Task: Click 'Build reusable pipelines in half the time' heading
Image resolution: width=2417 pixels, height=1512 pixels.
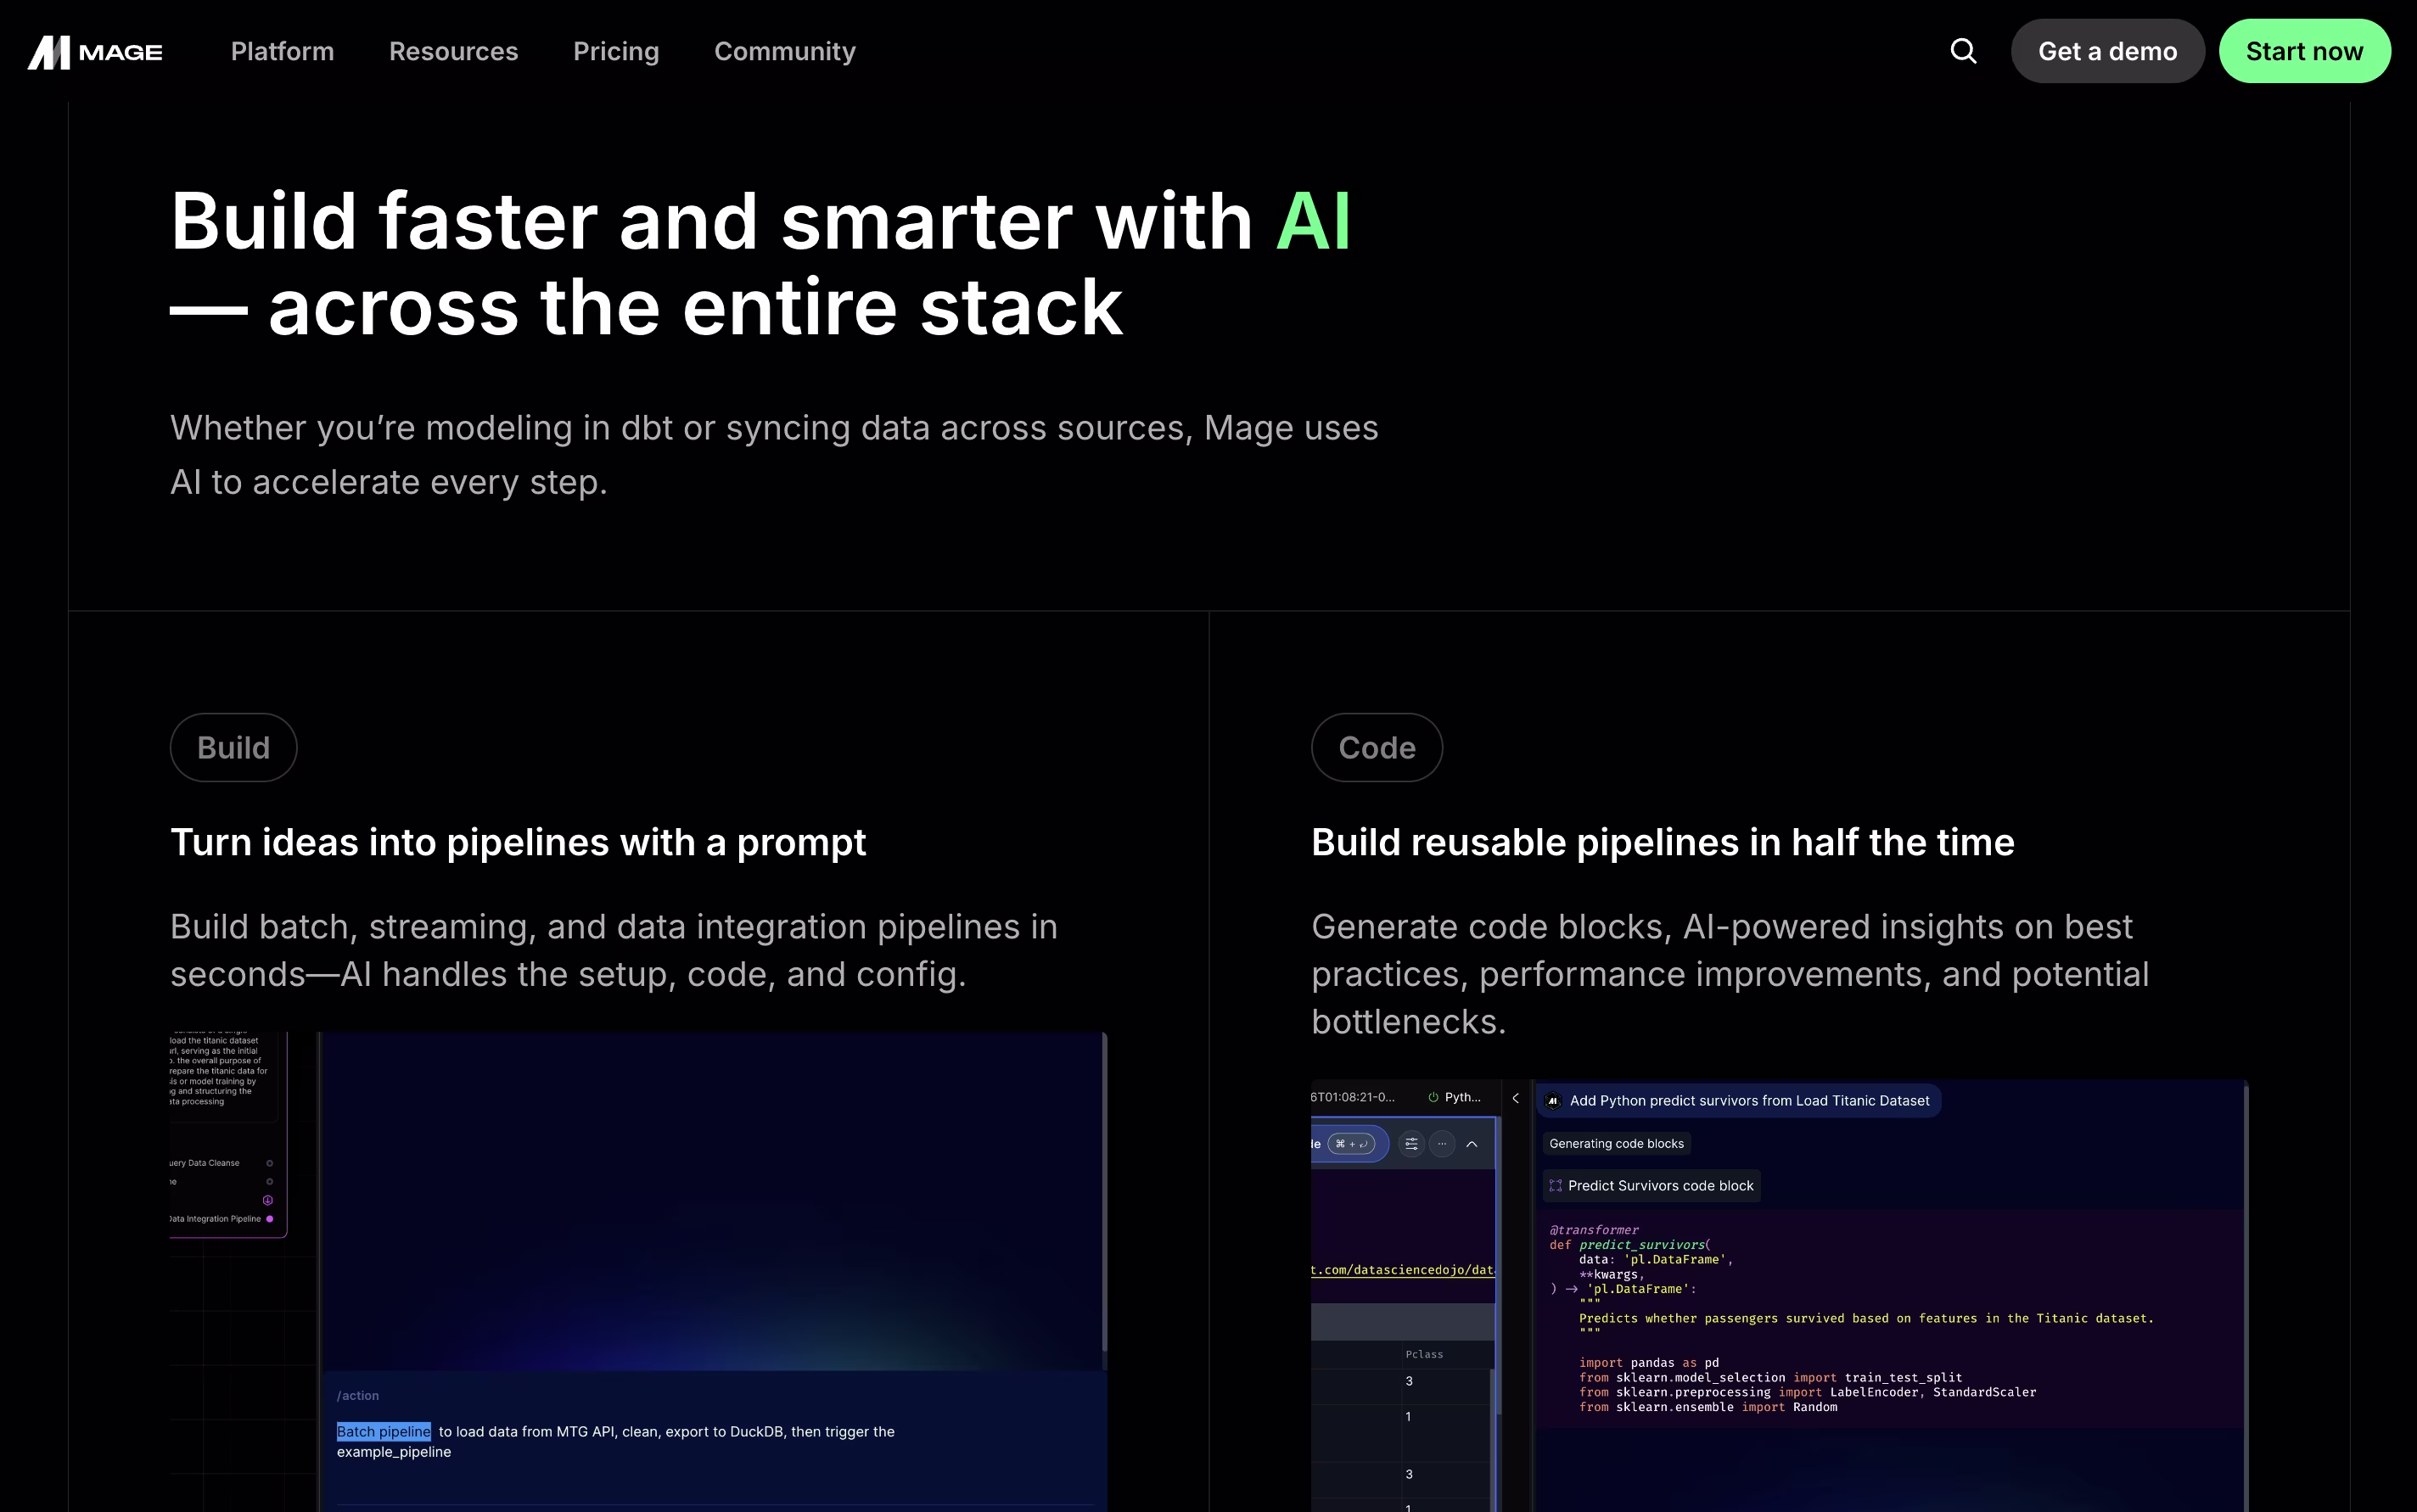Action: pyautogui.click(x=1662, y=842)
